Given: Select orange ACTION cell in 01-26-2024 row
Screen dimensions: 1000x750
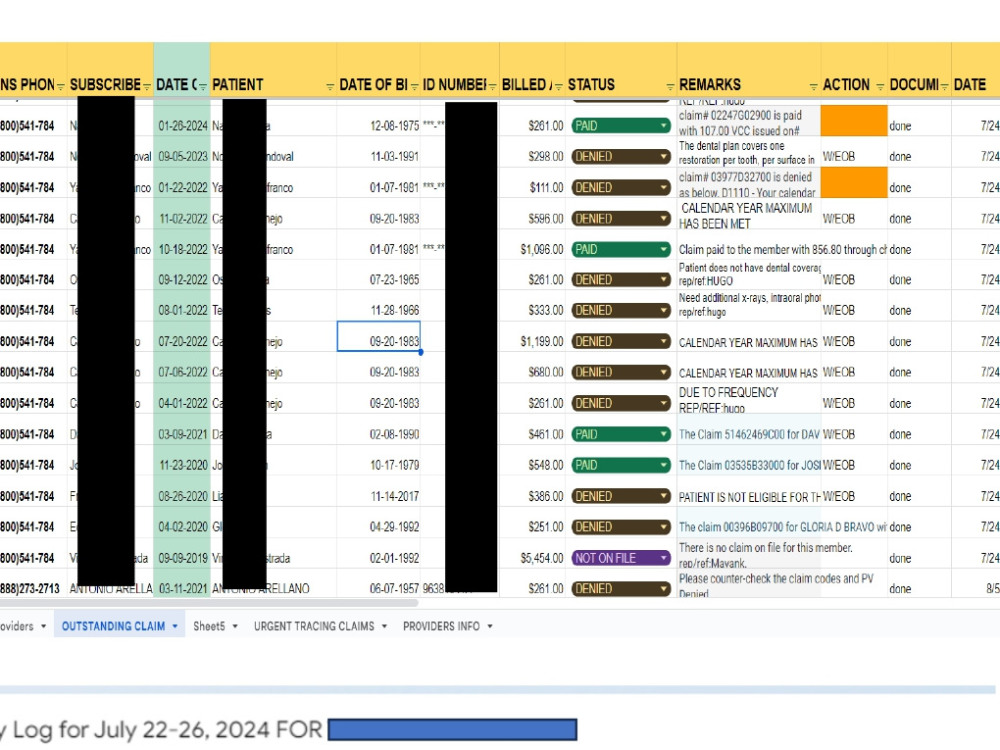Looking at the screenshot, I should (854, 121).
